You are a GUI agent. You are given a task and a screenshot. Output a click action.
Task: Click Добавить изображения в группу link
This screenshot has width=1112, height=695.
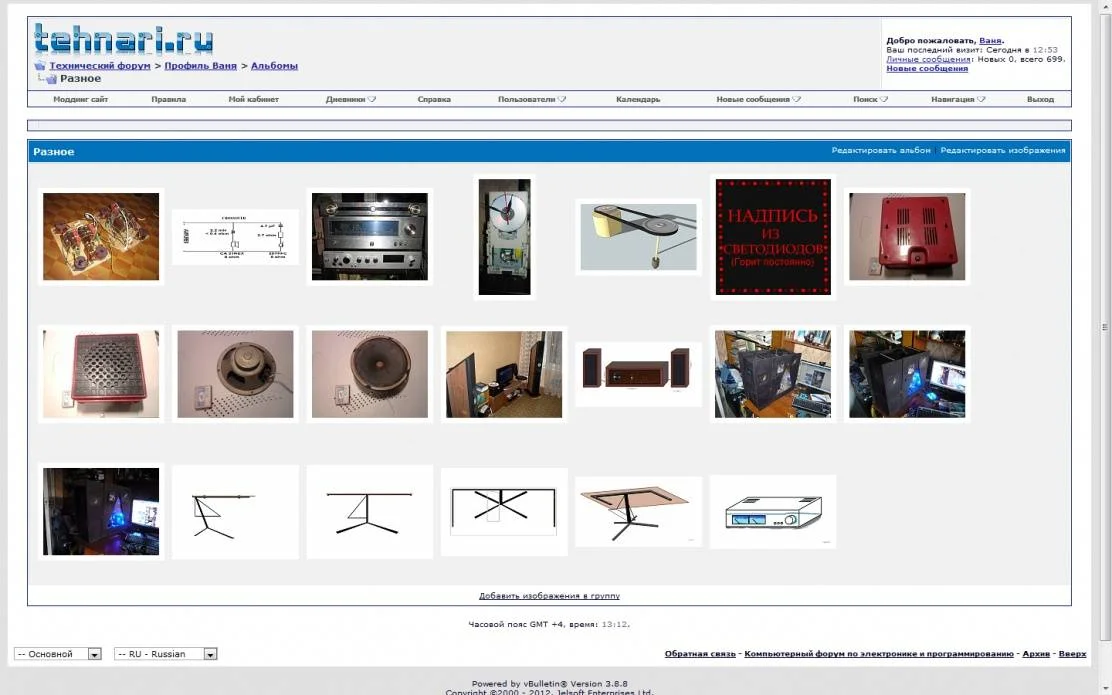pos(550,596)
